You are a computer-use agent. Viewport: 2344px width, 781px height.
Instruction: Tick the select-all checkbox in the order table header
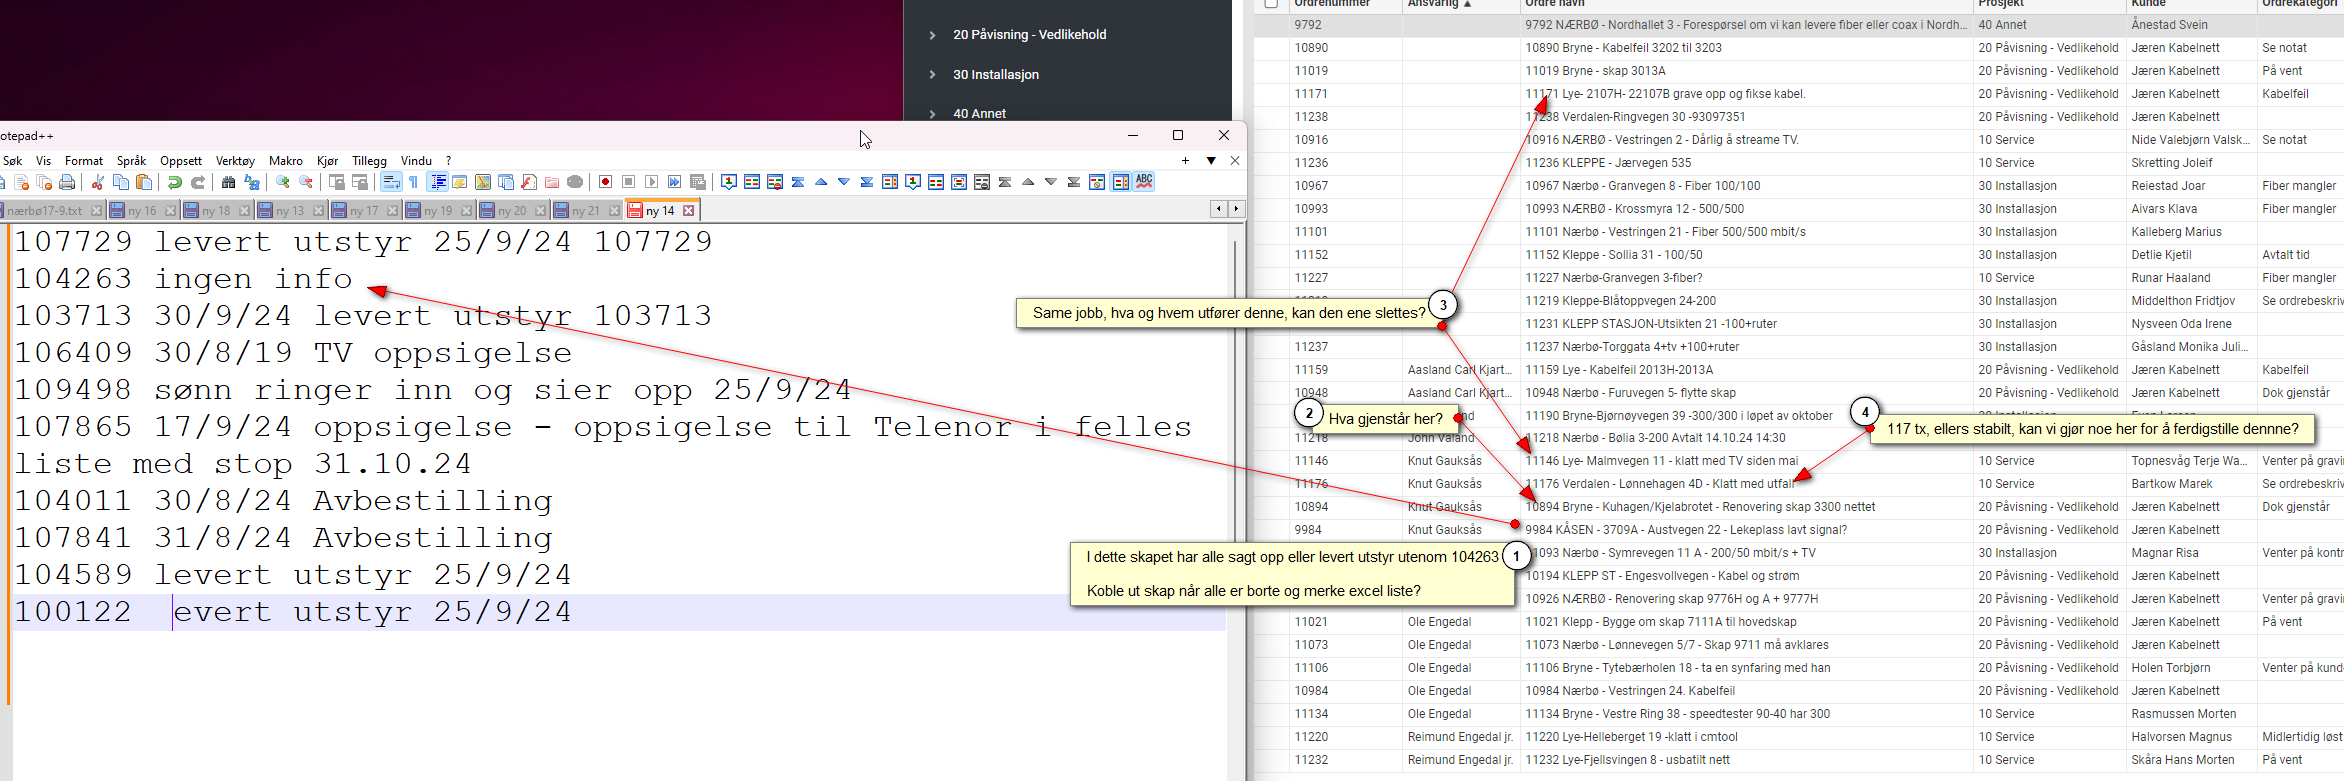click(1271, 3)
